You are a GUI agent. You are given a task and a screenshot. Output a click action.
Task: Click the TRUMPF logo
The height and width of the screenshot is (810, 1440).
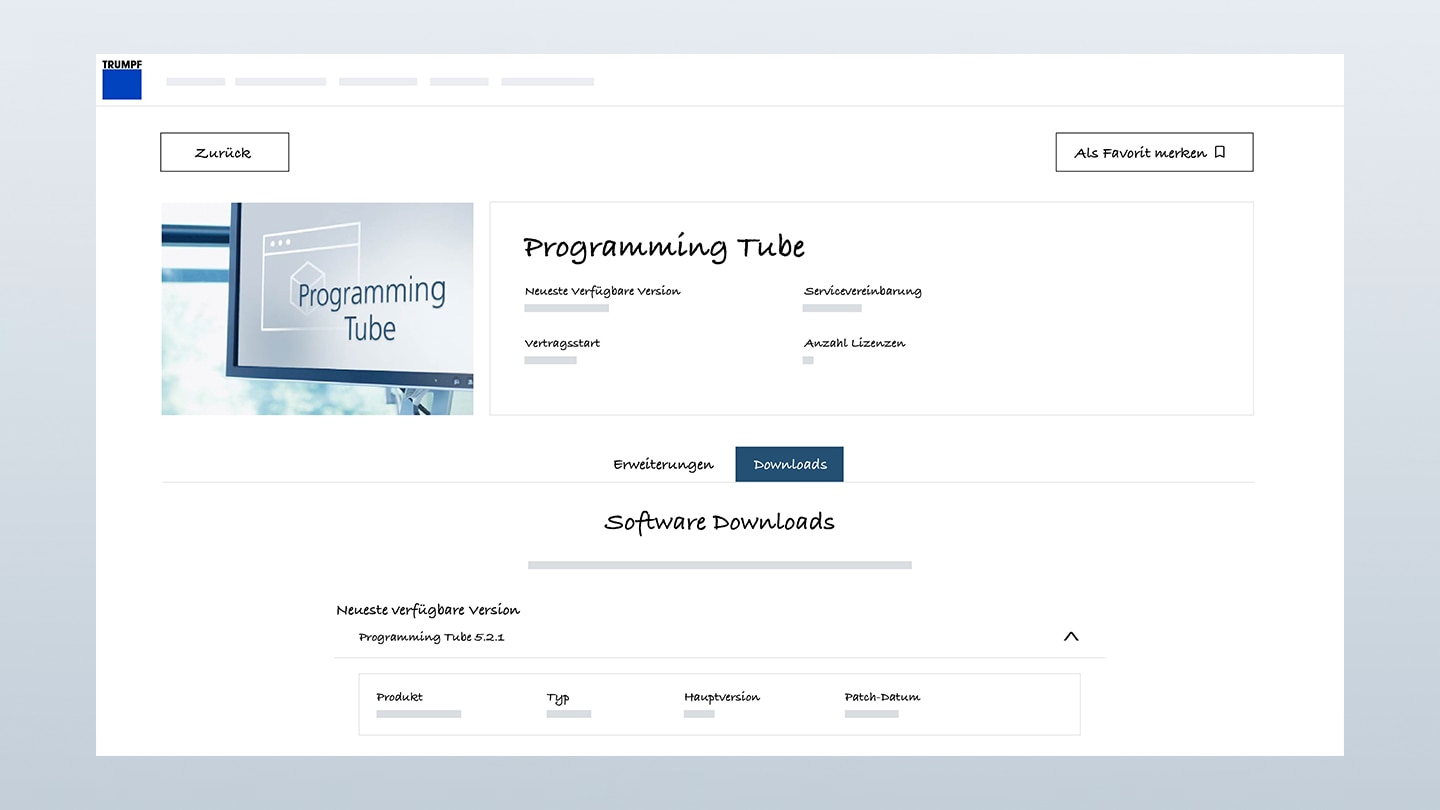(122, 80)
